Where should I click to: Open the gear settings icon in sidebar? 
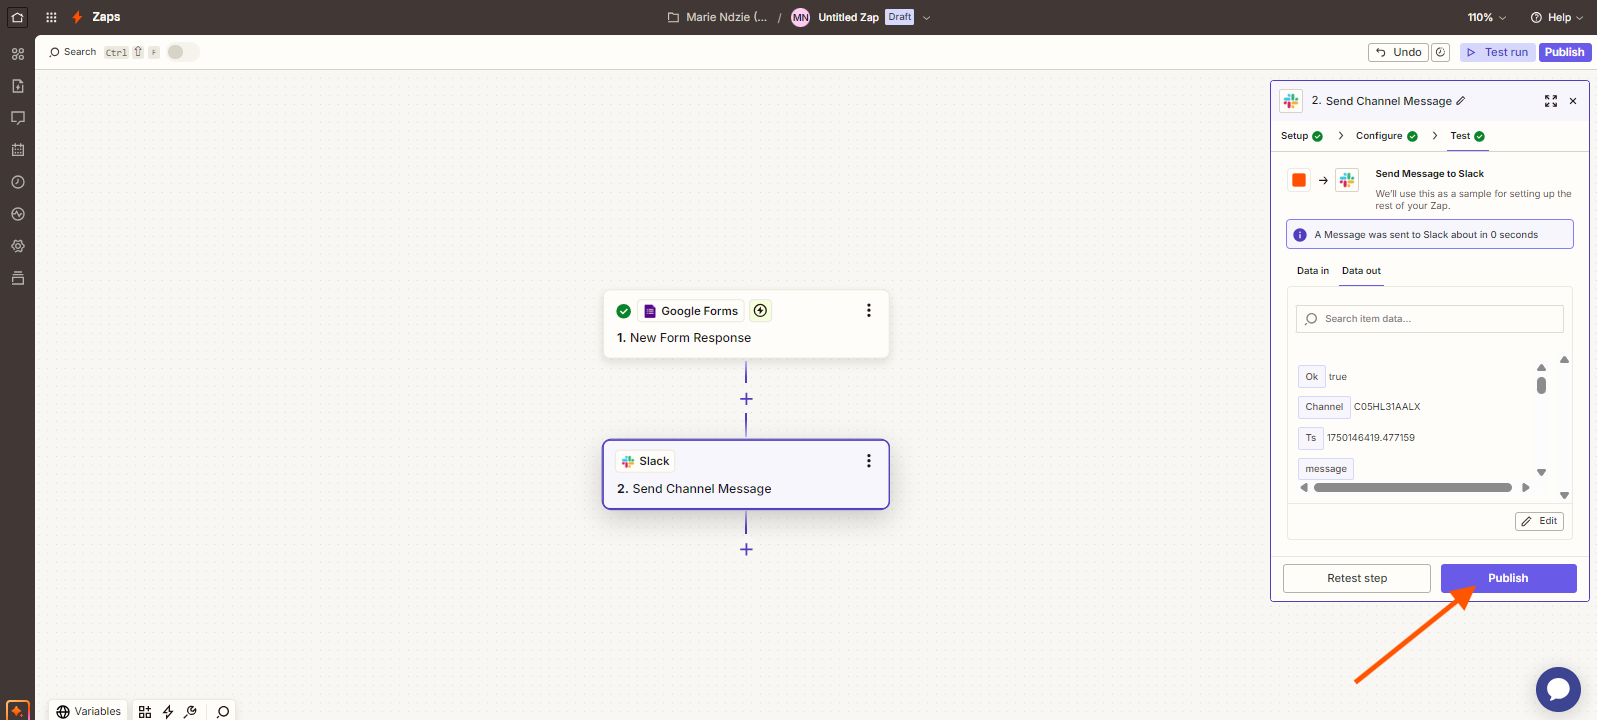[x=18, y=246]
